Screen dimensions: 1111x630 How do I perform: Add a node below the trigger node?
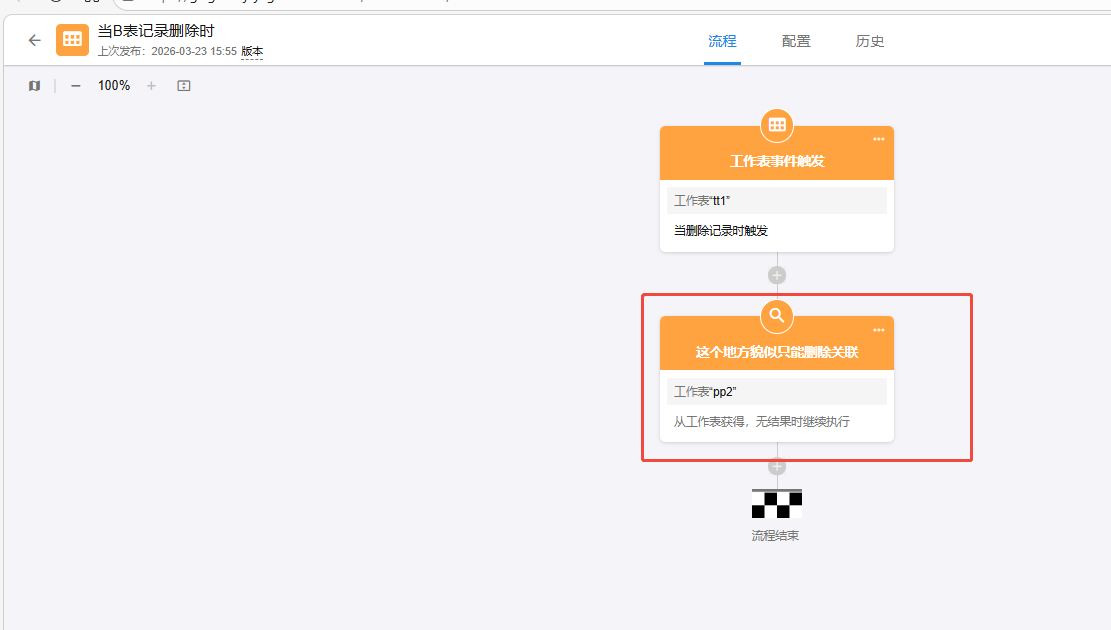pyautogui.click(x=777, y=275)
